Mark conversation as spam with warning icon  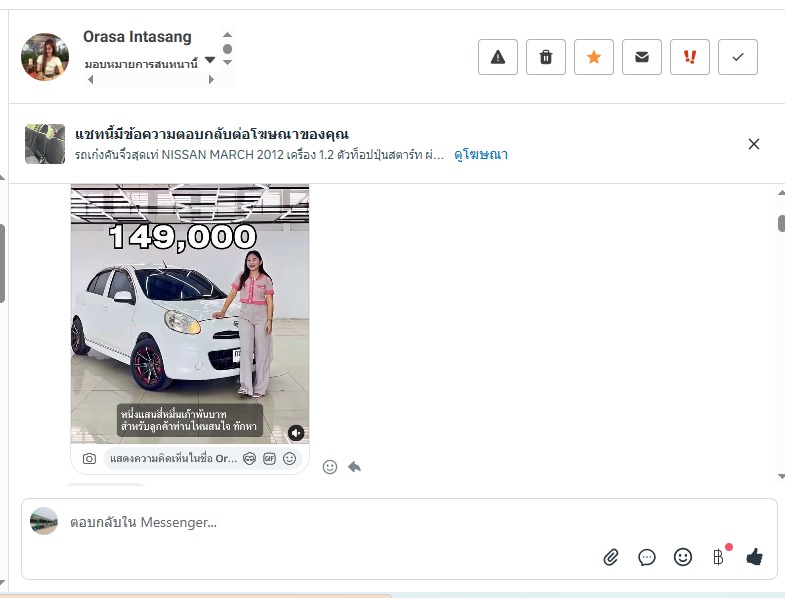pyautogui.click(x=498, y=57)
